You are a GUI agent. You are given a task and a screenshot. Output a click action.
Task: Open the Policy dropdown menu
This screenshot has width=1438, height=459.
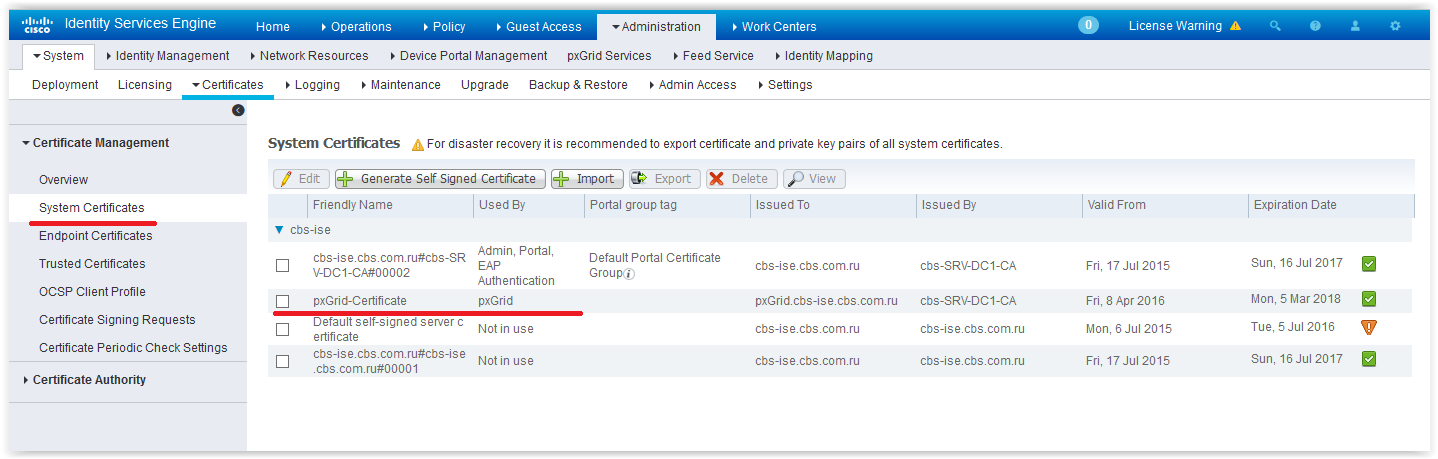point(444,27)
